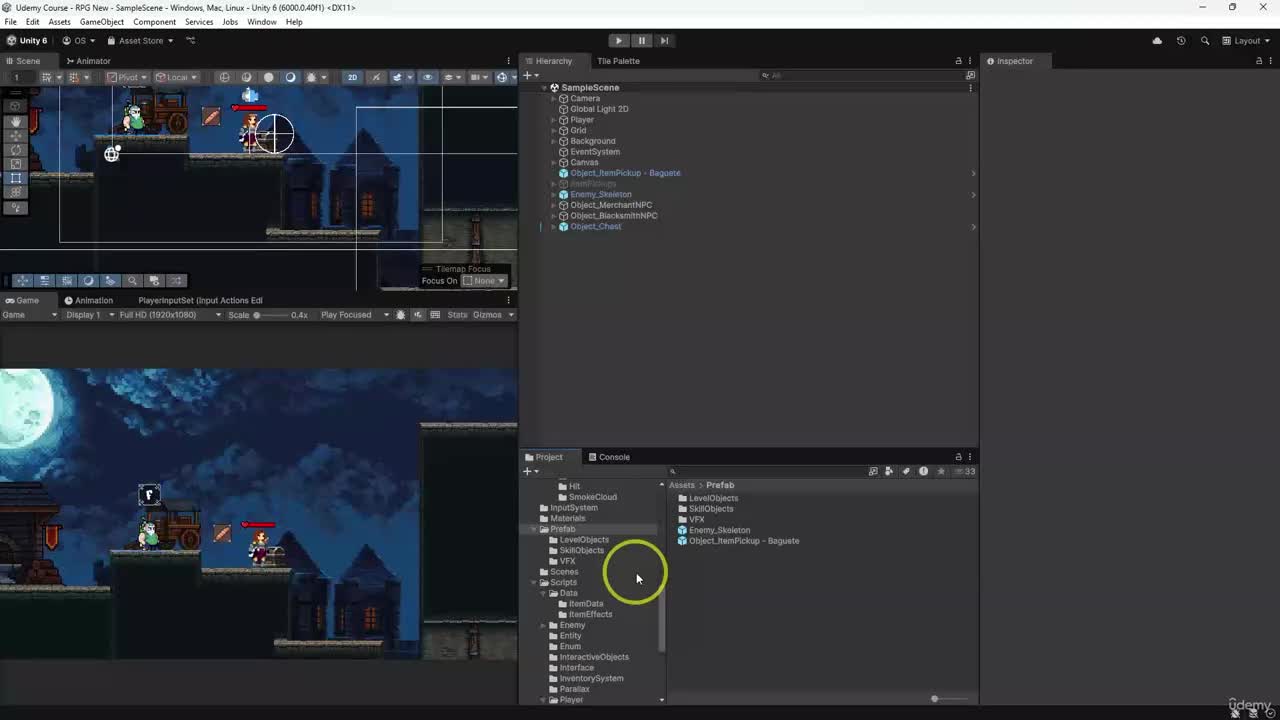Click the Project favorites star icon

coord(941,471)
